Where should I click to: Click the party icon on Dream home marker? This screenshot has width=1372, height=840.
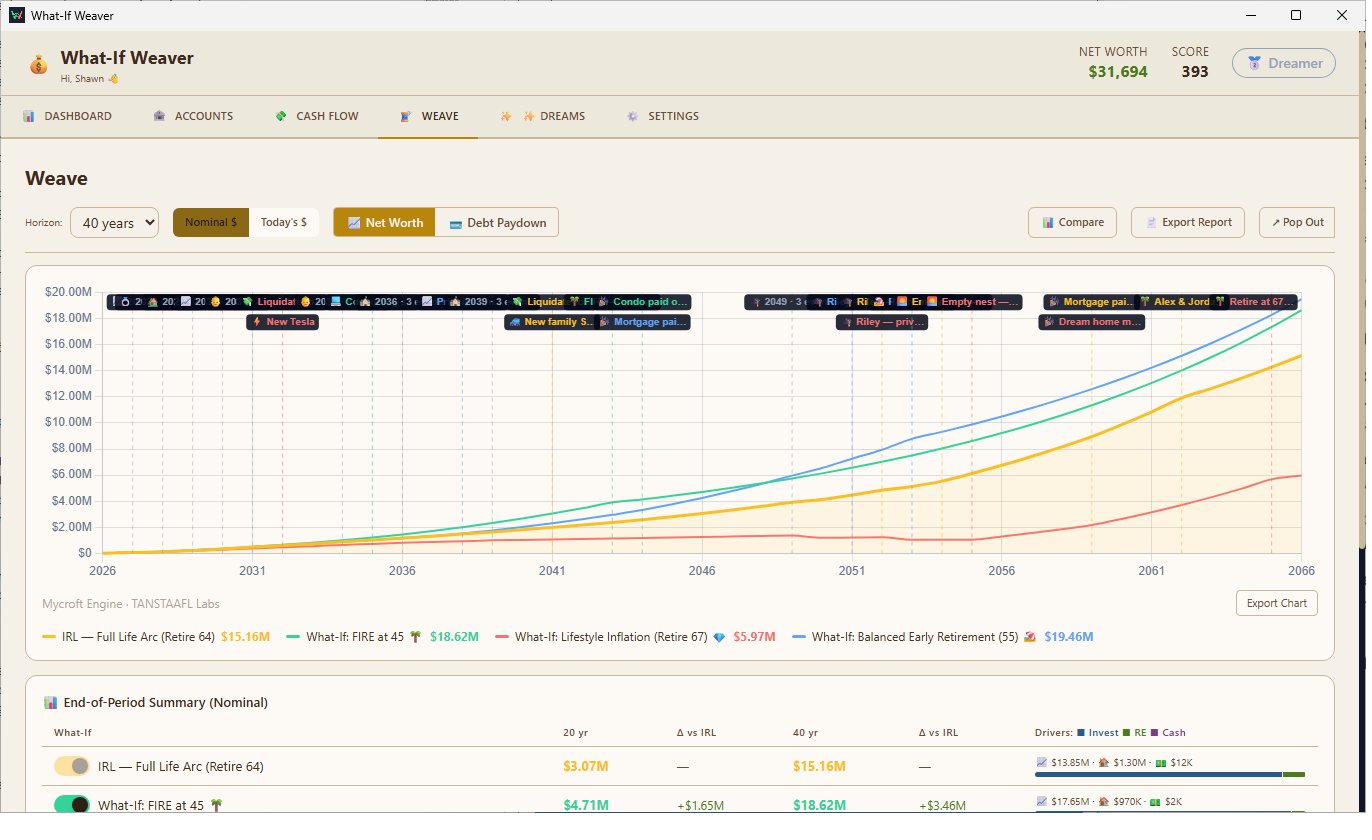(x=1049, y=322)
